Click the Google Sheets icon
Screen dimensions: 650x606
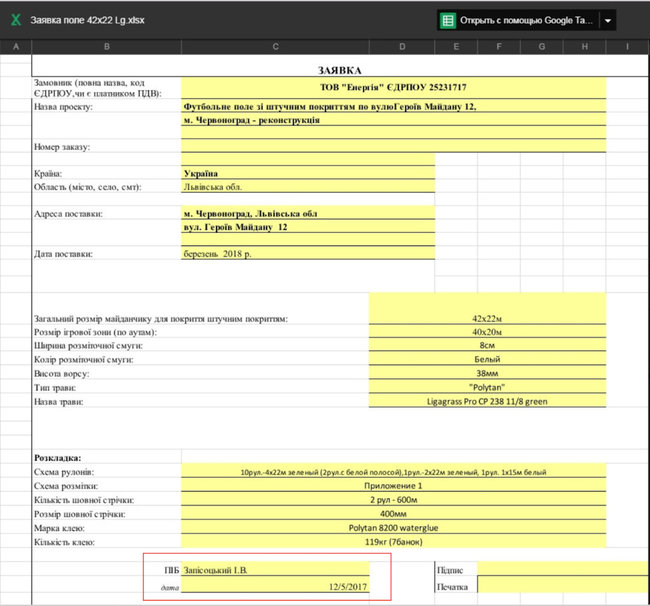(449, 20)
